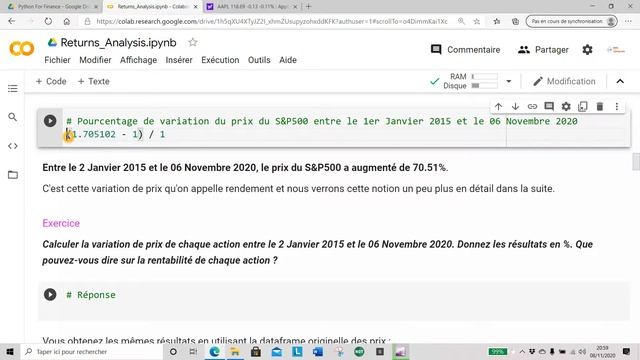Star the Returns_Analysis.ipynb notebook

point(193,42)
